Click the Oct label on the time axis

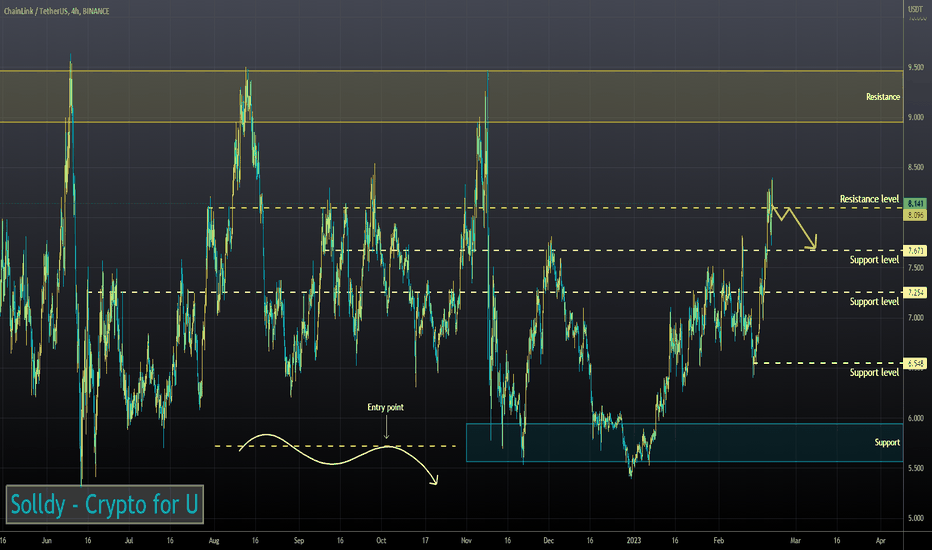click(x=381, y=540)
